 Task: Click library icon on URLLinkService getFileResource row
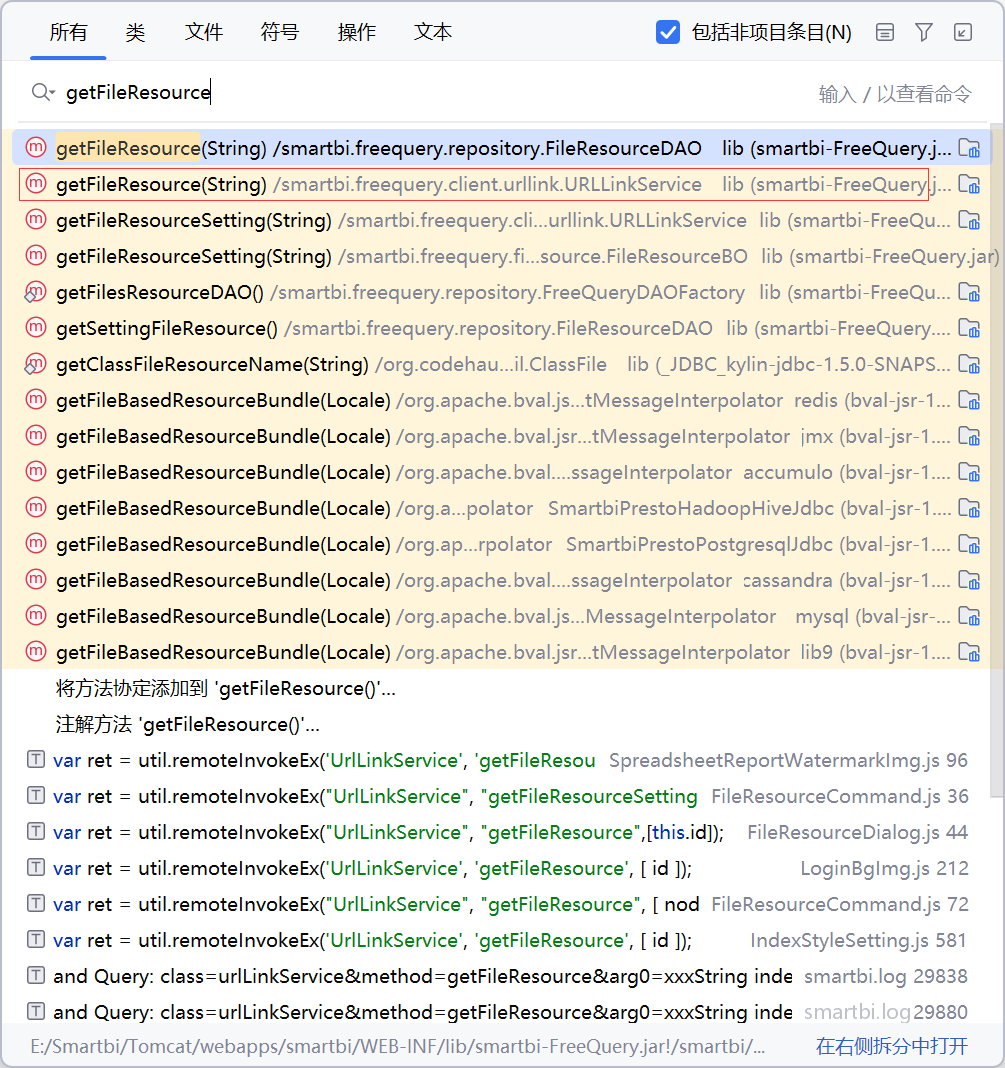(x=969, y=184)
